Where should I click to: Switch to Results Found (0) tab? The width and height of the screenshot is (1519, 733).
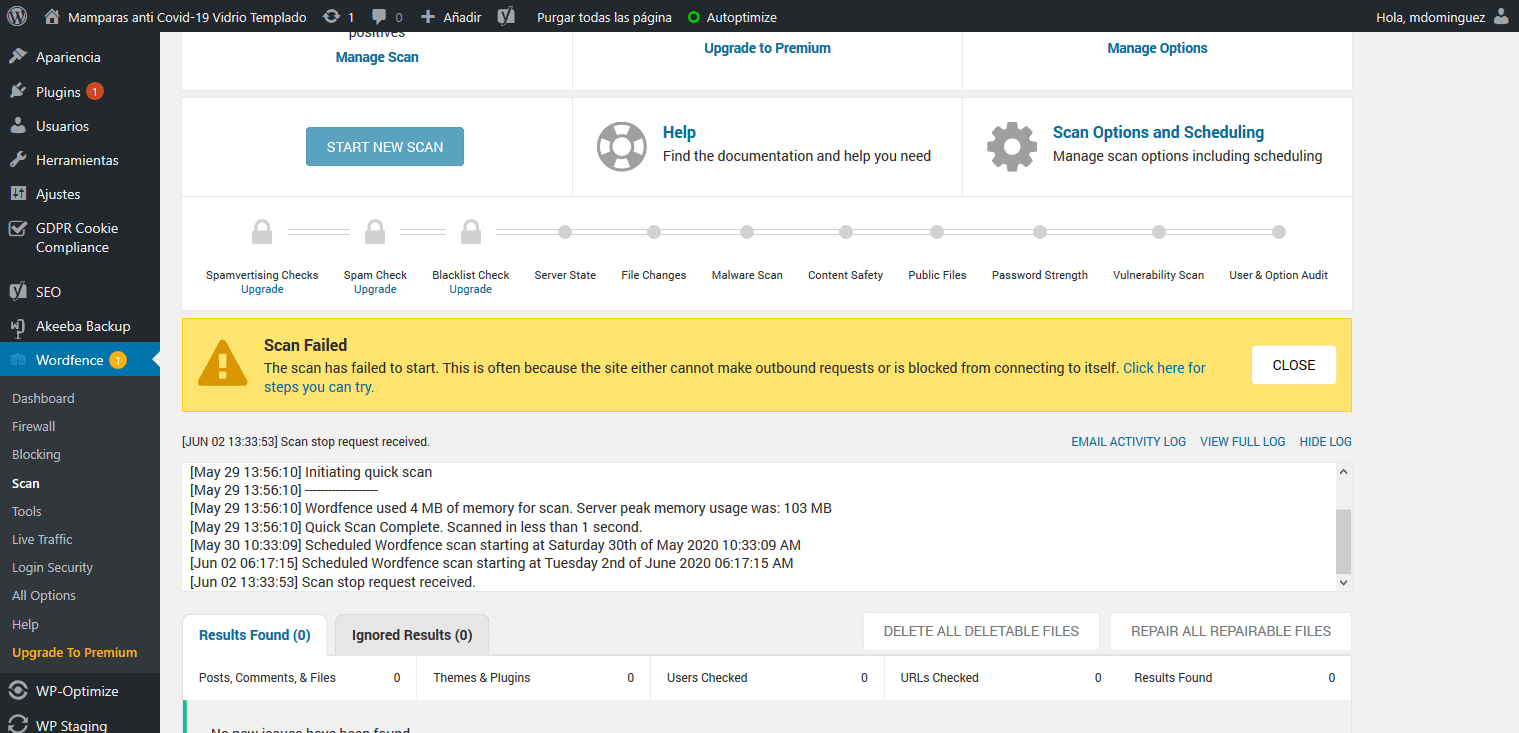pyautogui.click(x=255, y=635)
